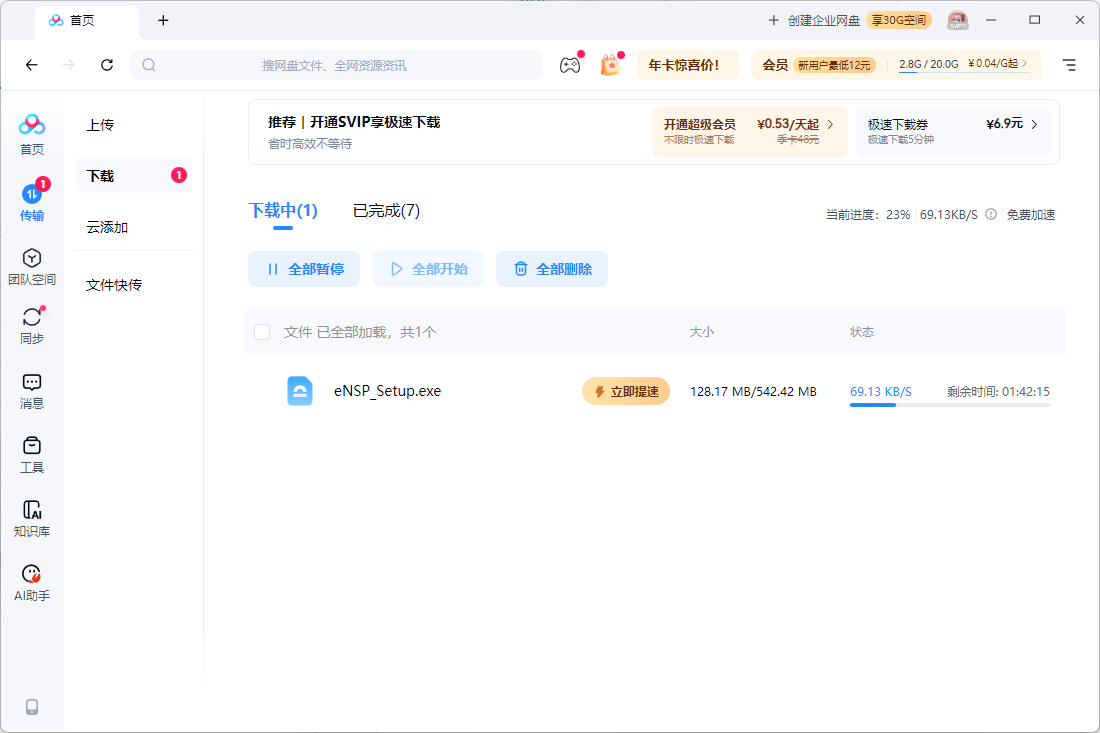This screenshot has height=733, width=1100.
Task: Click the 推荐｜开通SVIP享极速下载 banner title
Action: 354,122
